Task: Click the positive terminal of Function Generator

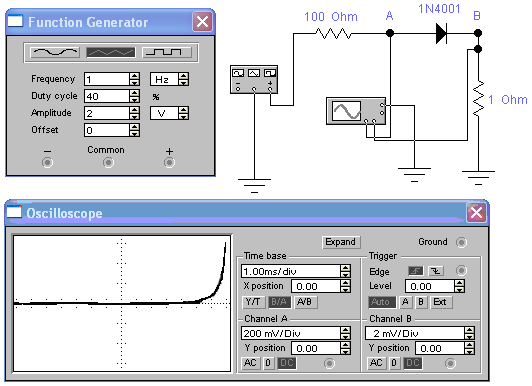Action: [169, 163]
